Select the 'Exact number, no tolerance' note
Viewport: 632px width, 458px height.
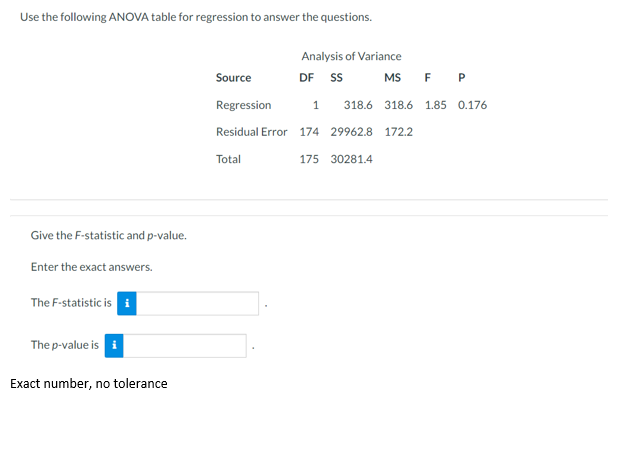tap(89, 383)
